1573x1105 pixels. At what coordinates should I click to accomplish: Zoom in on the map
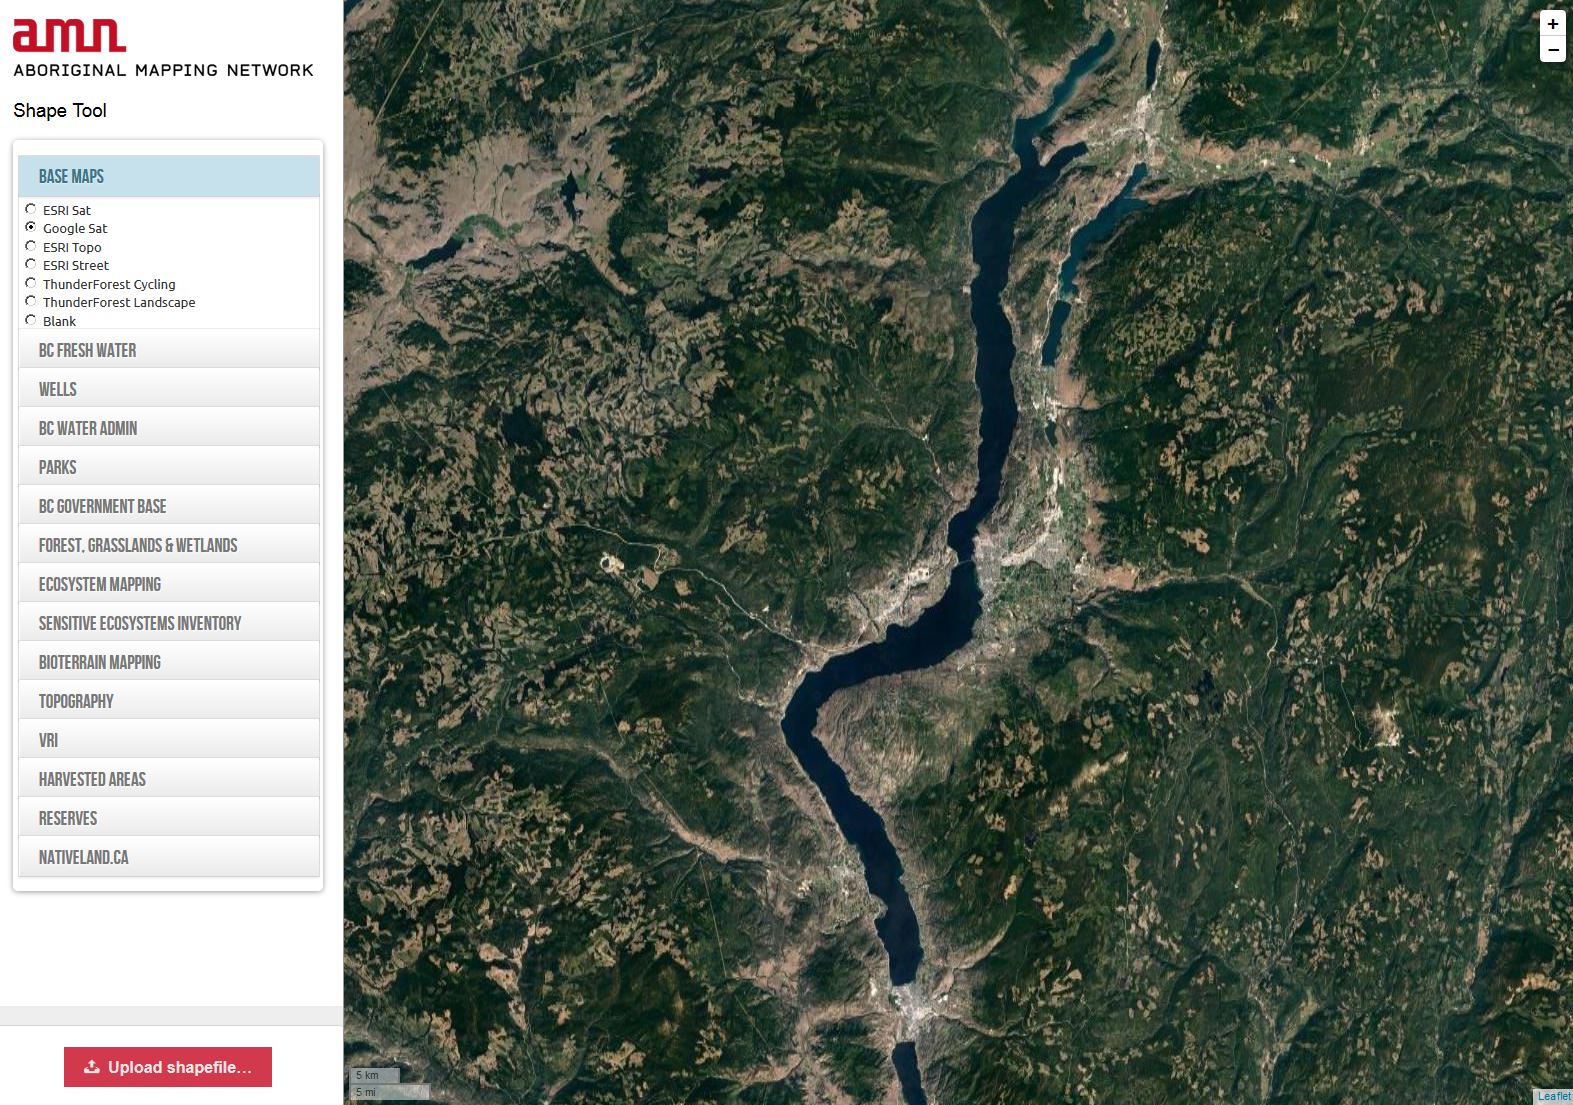tap(1552, 24)
